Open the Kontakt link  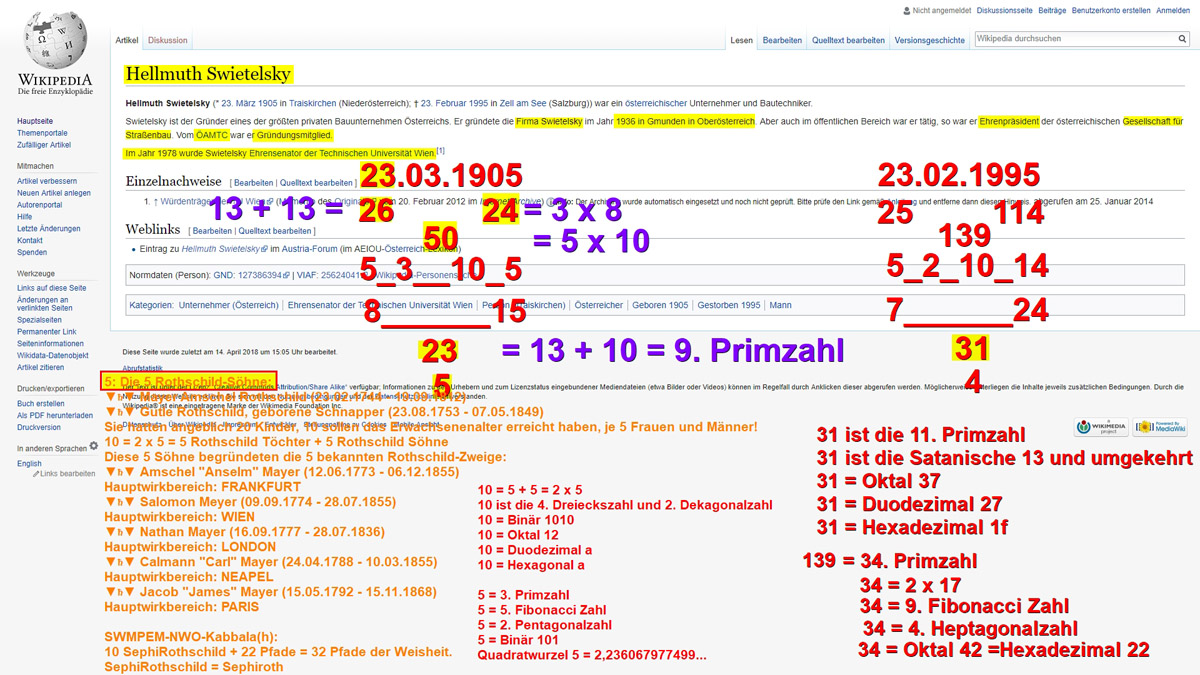[30, 241]
